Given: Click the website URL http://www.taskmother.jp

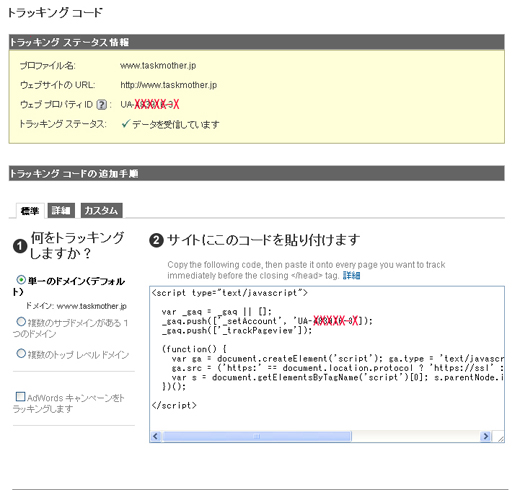Looking at the screenshot, I should 169,85.
